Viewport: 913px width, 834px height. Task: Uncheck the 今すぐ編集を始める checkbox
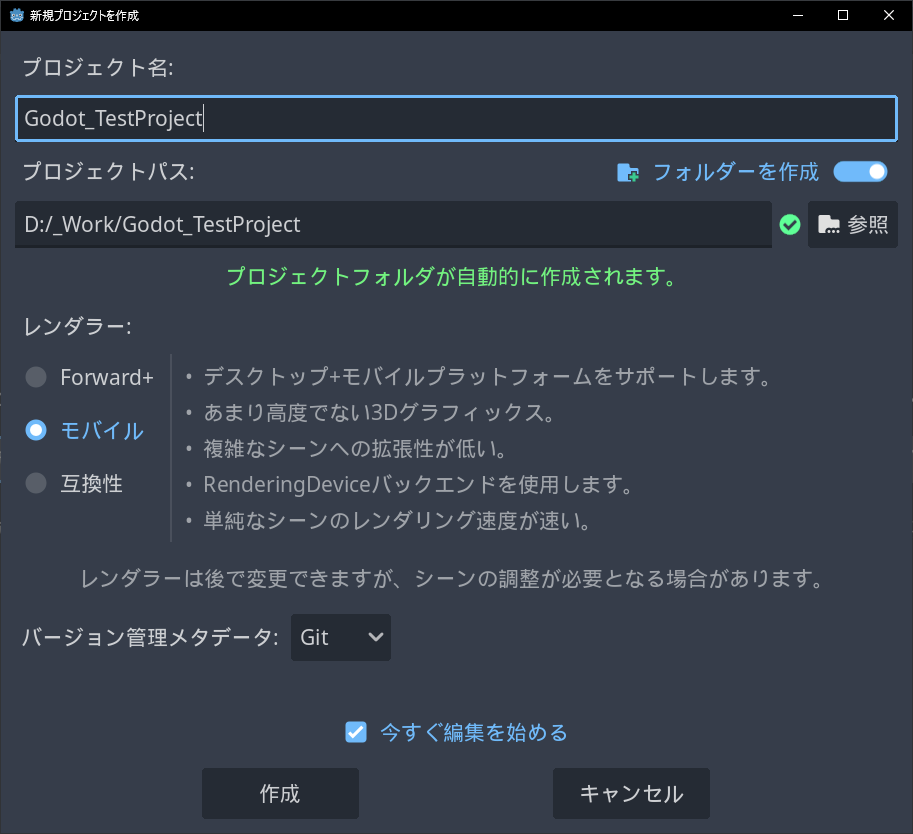click(356, 732)
